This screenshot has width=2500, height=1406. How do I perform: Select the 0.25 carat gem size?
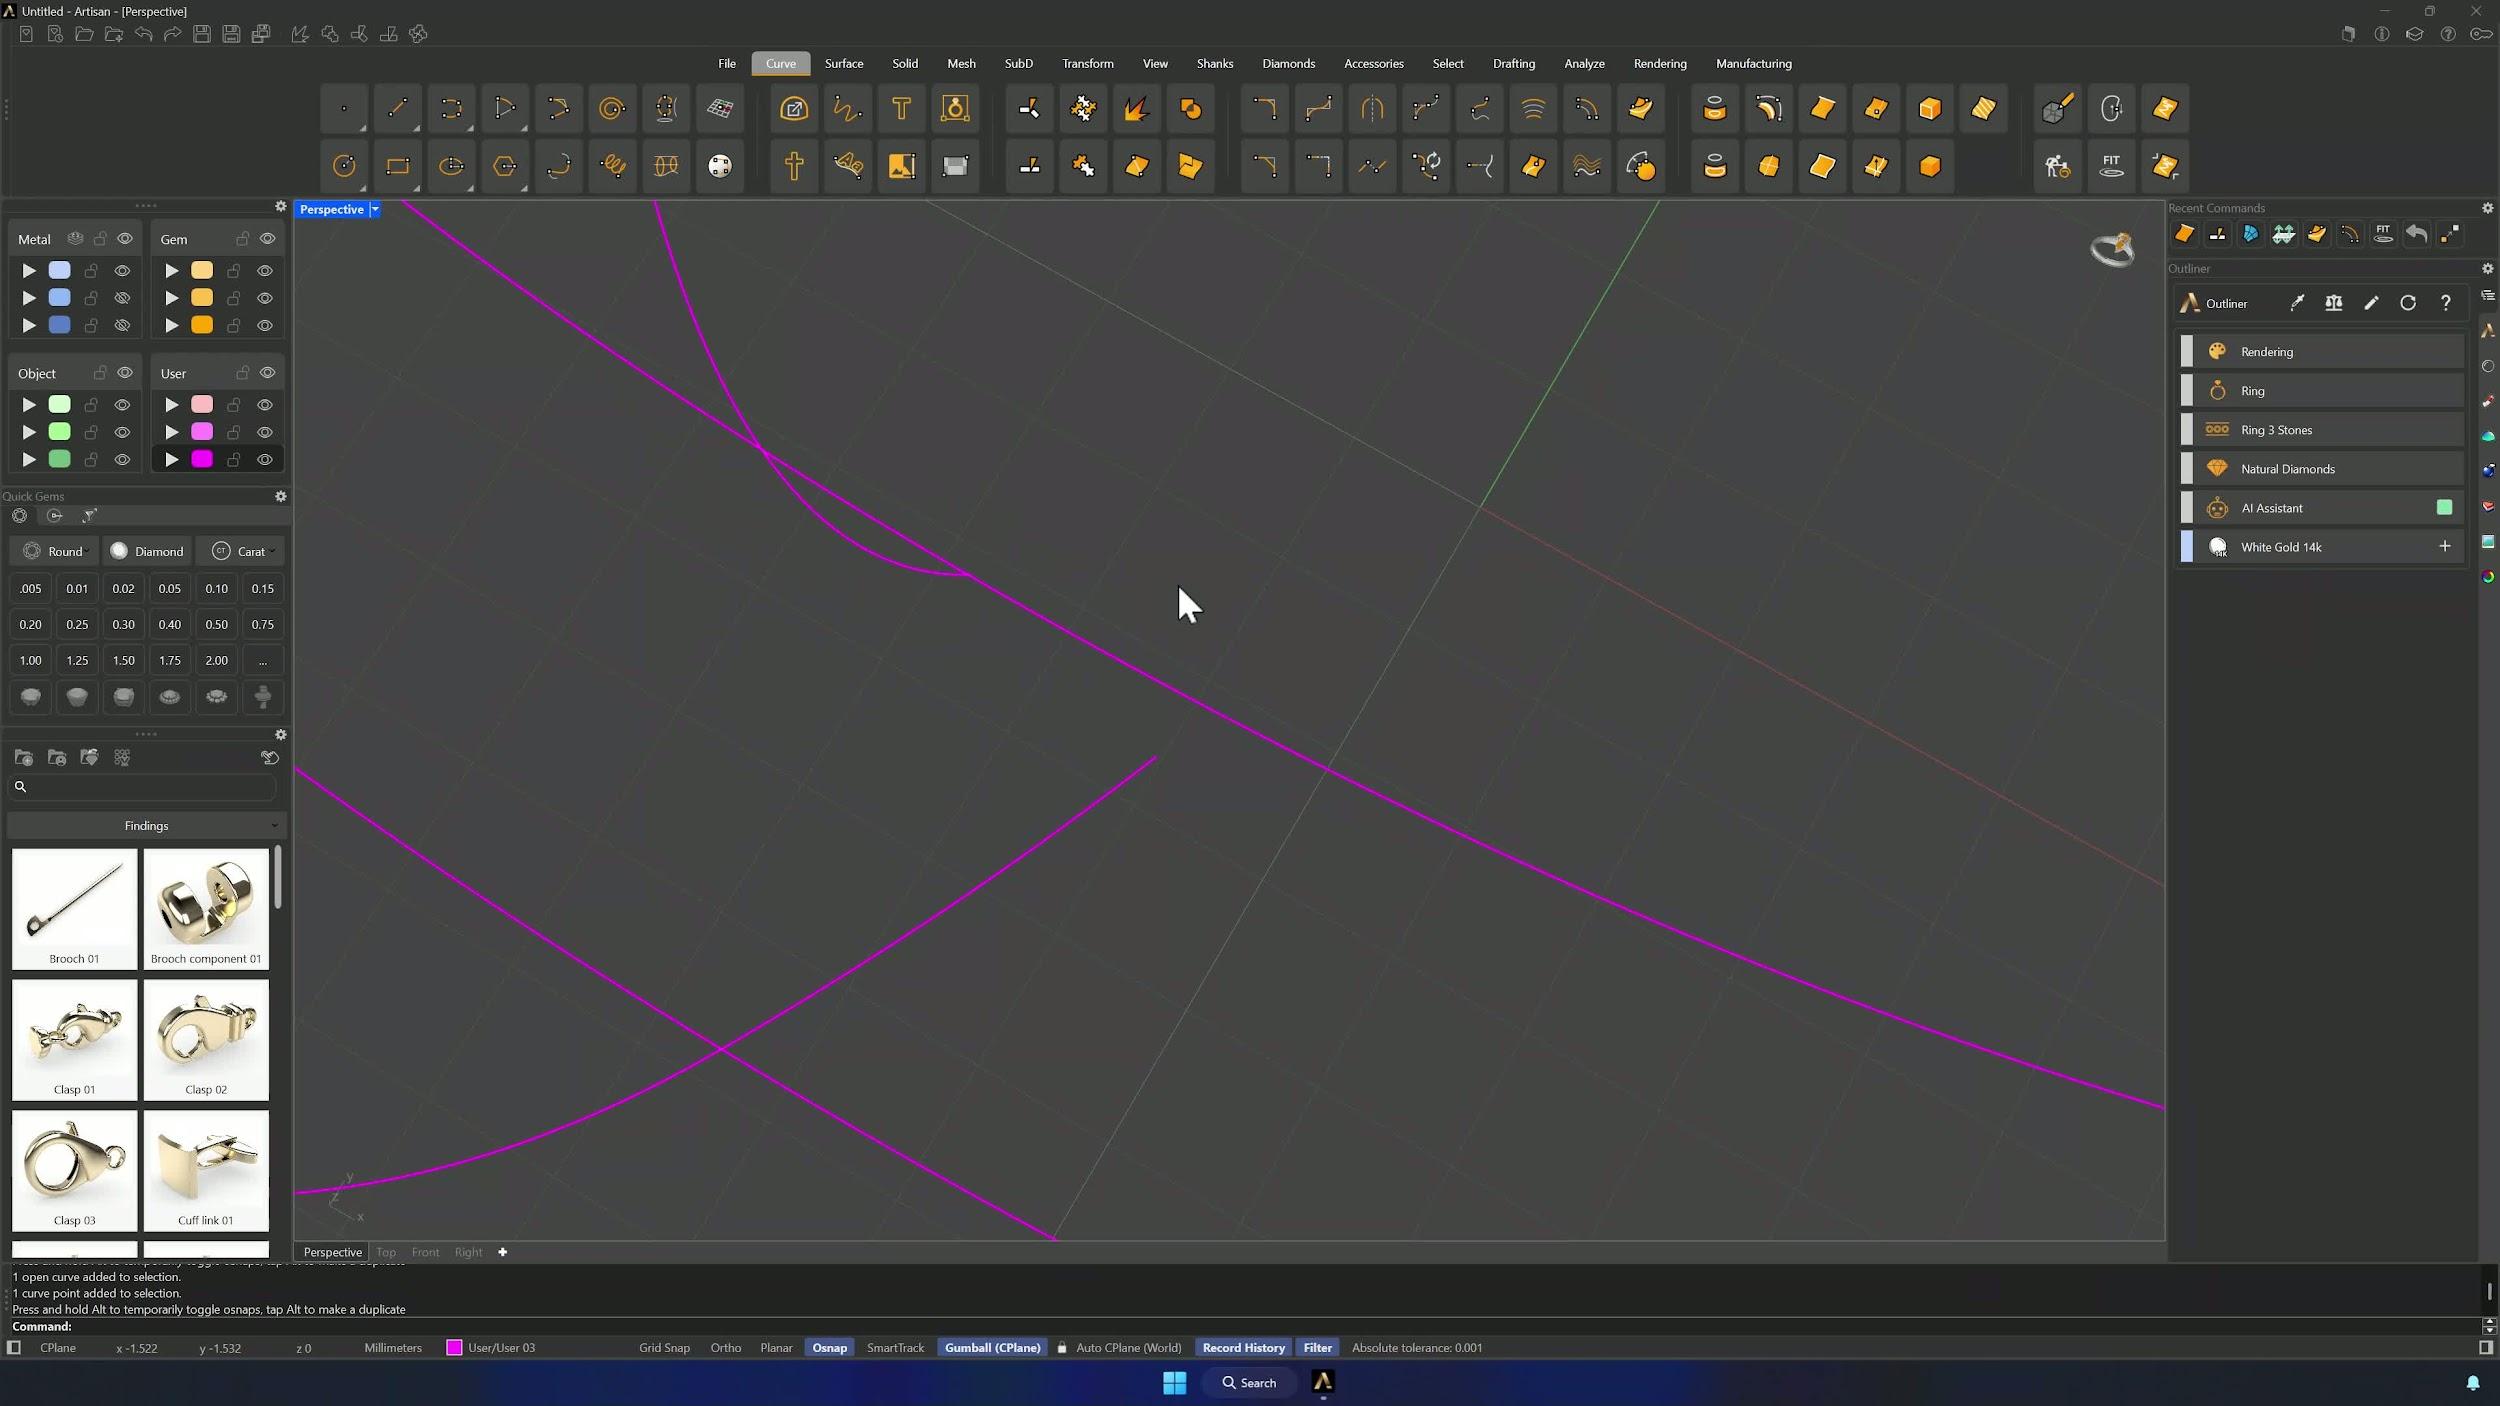pos(77,625)
